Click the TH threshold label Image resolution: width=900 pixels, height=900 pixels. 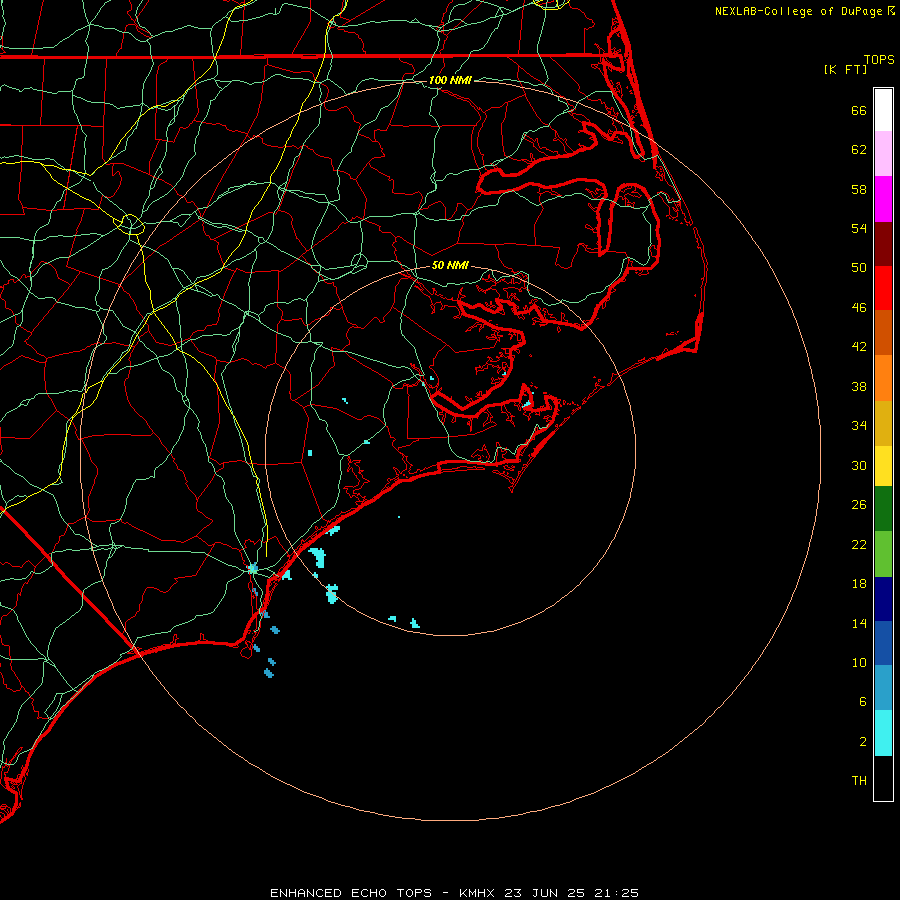(859, 781)
